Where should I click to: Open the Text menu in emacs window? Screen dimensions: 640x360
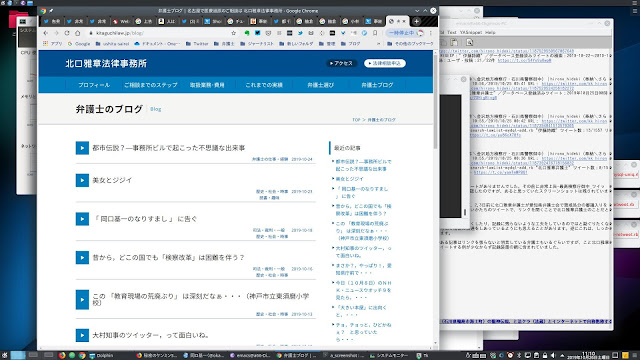click(451, 32)
